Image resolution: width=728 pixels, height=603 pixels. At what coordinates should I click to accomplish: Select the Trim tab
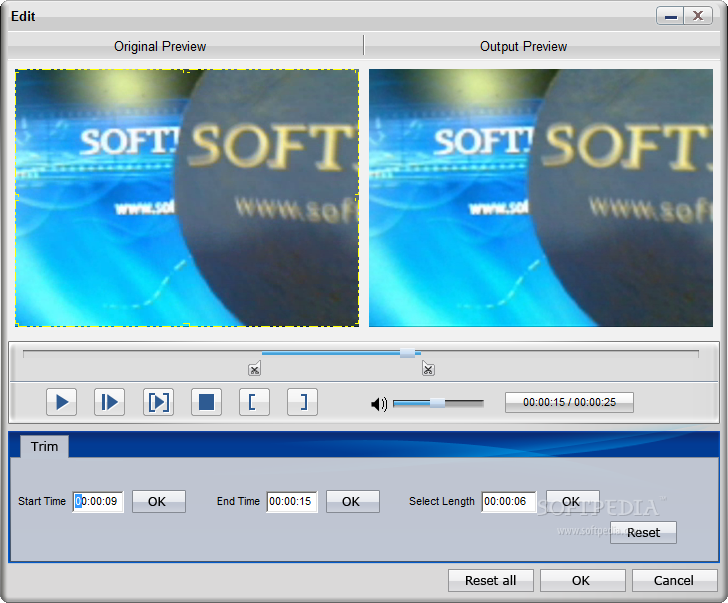[x=45, y=447]
